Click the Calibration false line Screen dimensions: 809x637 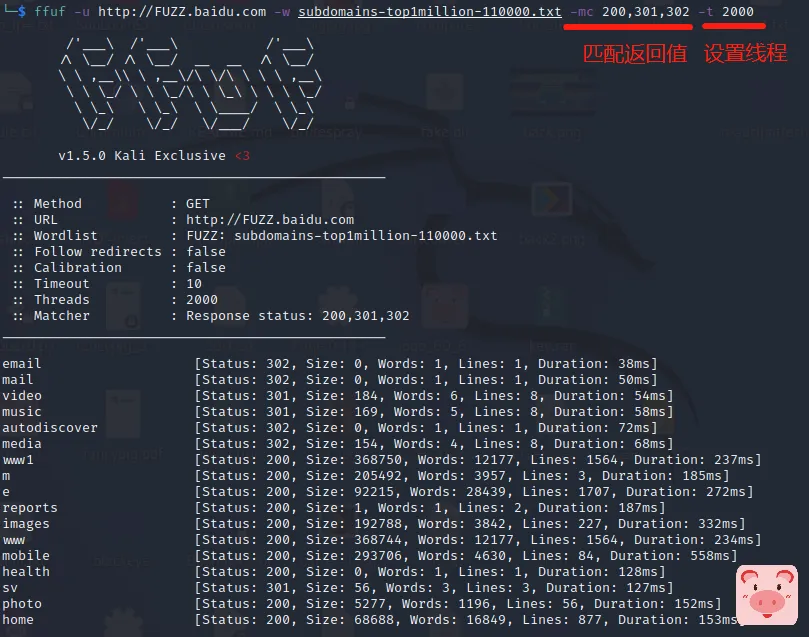[119, 268]
